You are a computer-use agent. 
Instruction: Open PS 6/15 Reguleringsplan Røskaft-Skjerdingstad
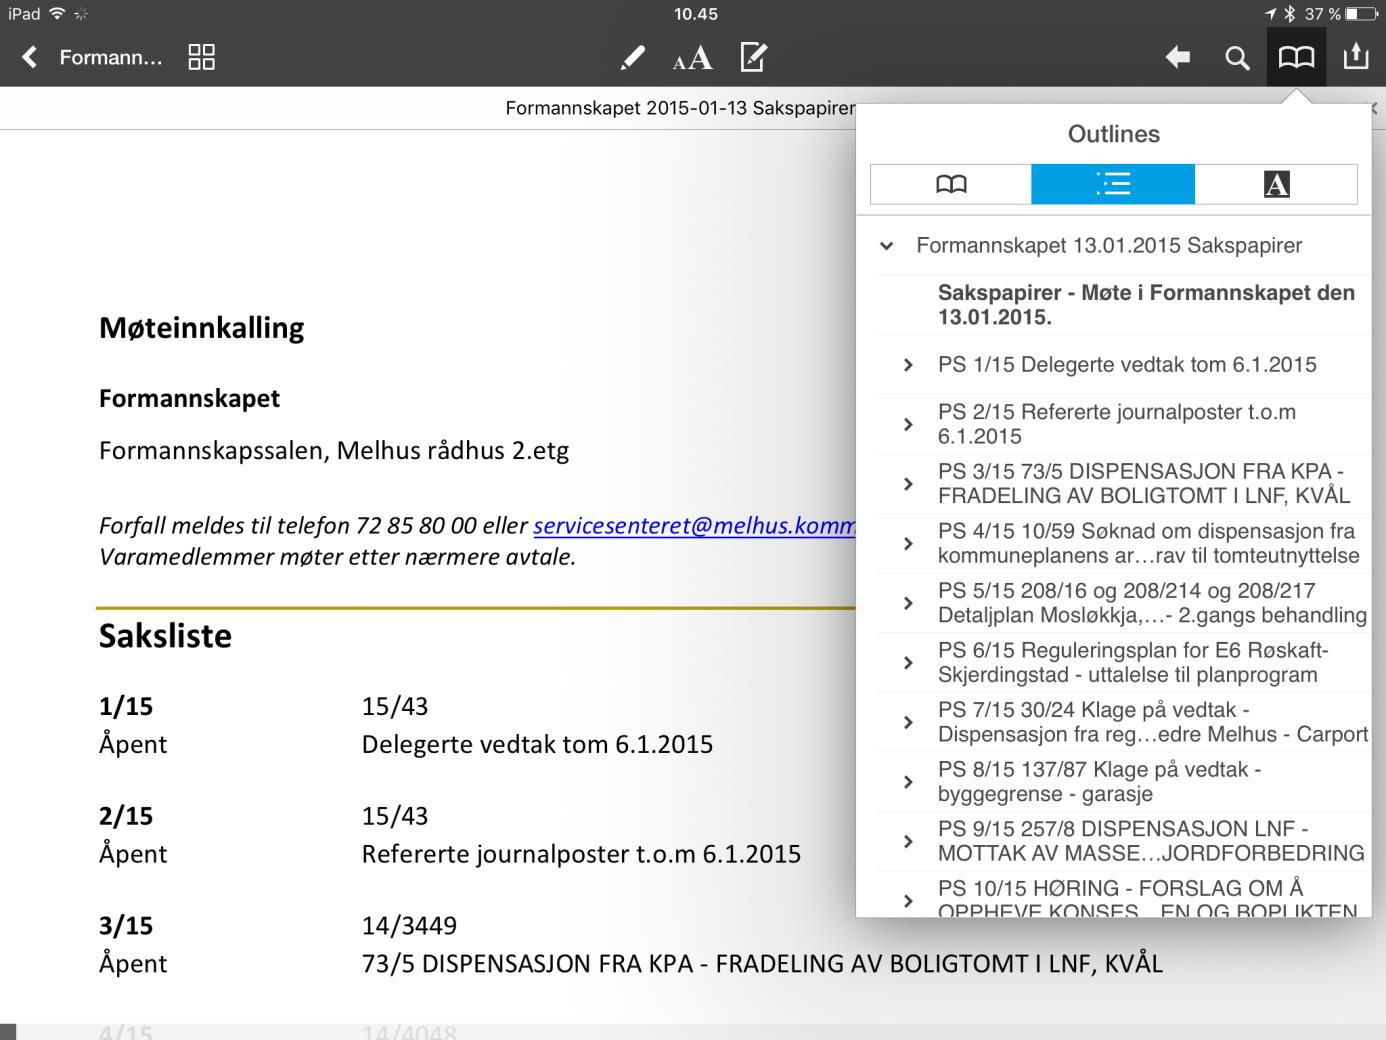1133,663
